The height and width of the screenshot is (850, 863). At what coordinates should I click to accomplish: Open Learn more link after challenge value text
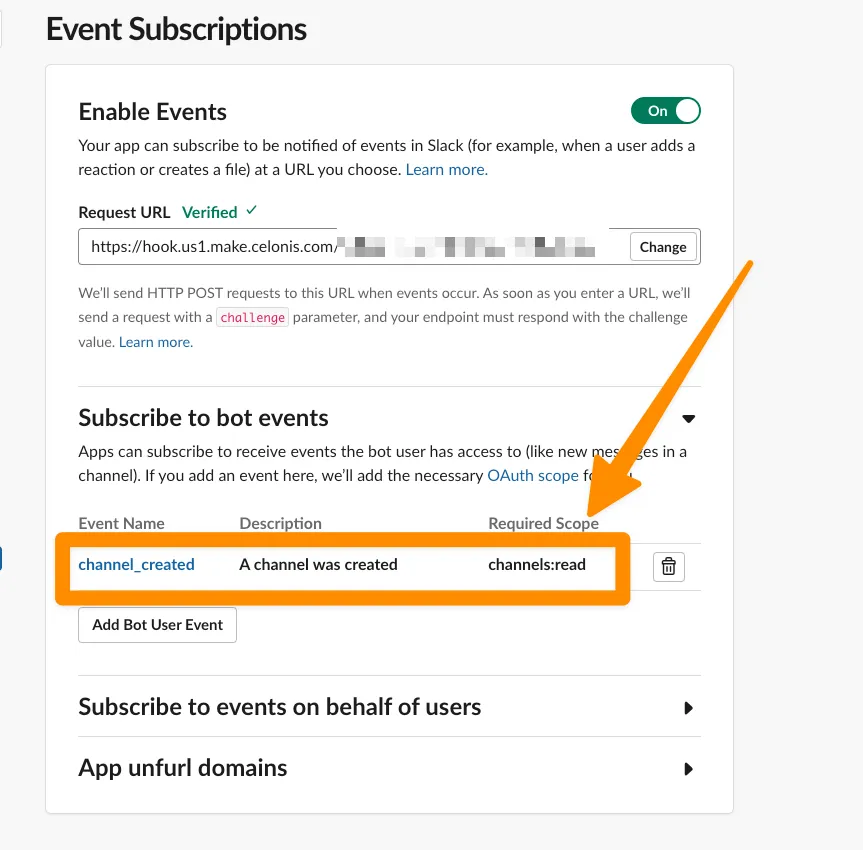(x=156, y=342)
